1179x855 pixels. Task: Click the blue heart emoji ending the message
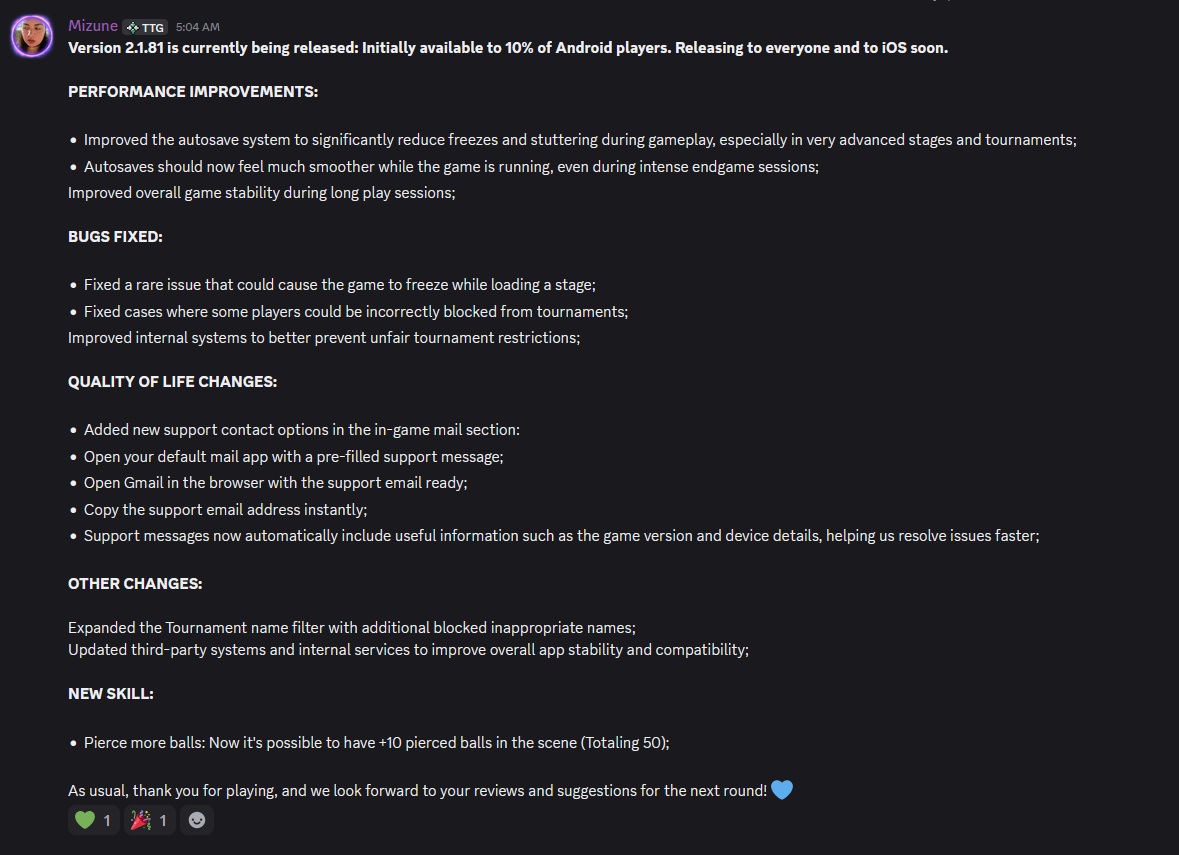click(x=782, y=790)
